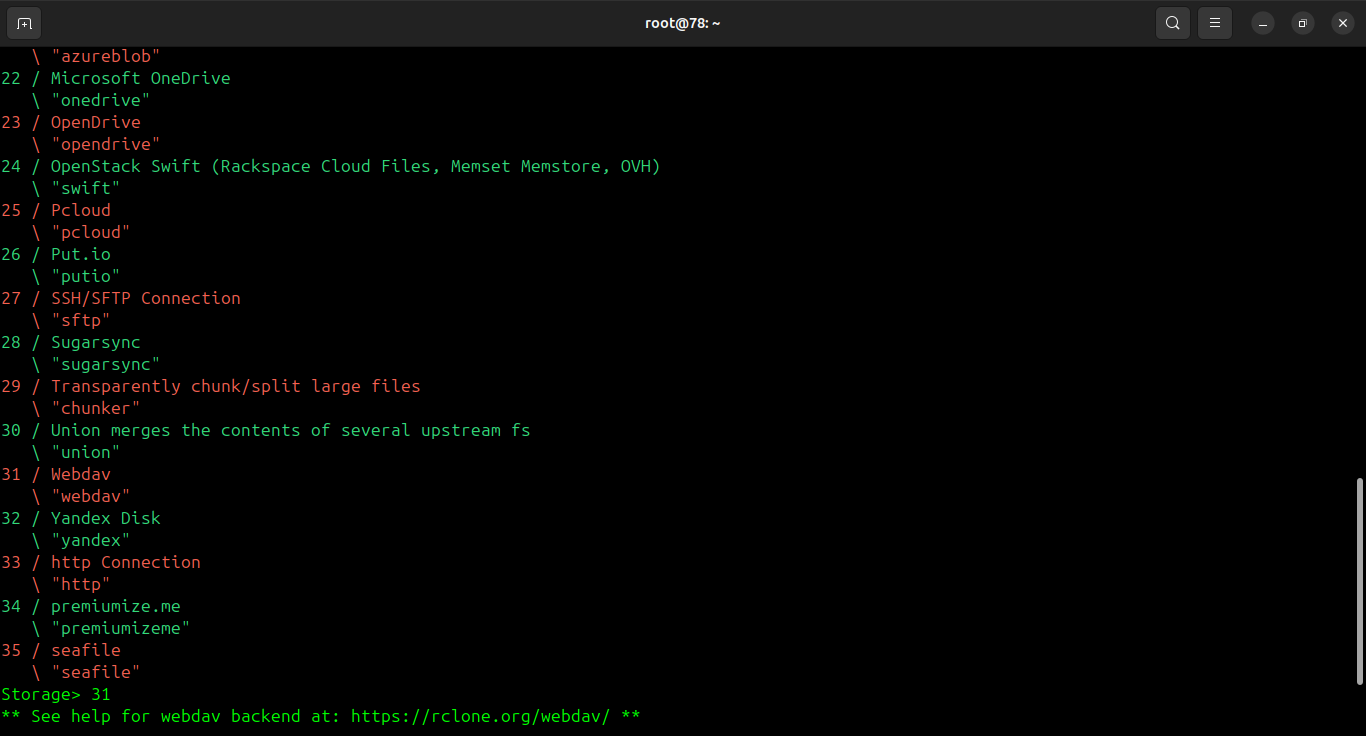Image resolution: width=1366 pixels, height=736 pixels.
Task: Restore down the terminal window
Action: coord(1302,23)
